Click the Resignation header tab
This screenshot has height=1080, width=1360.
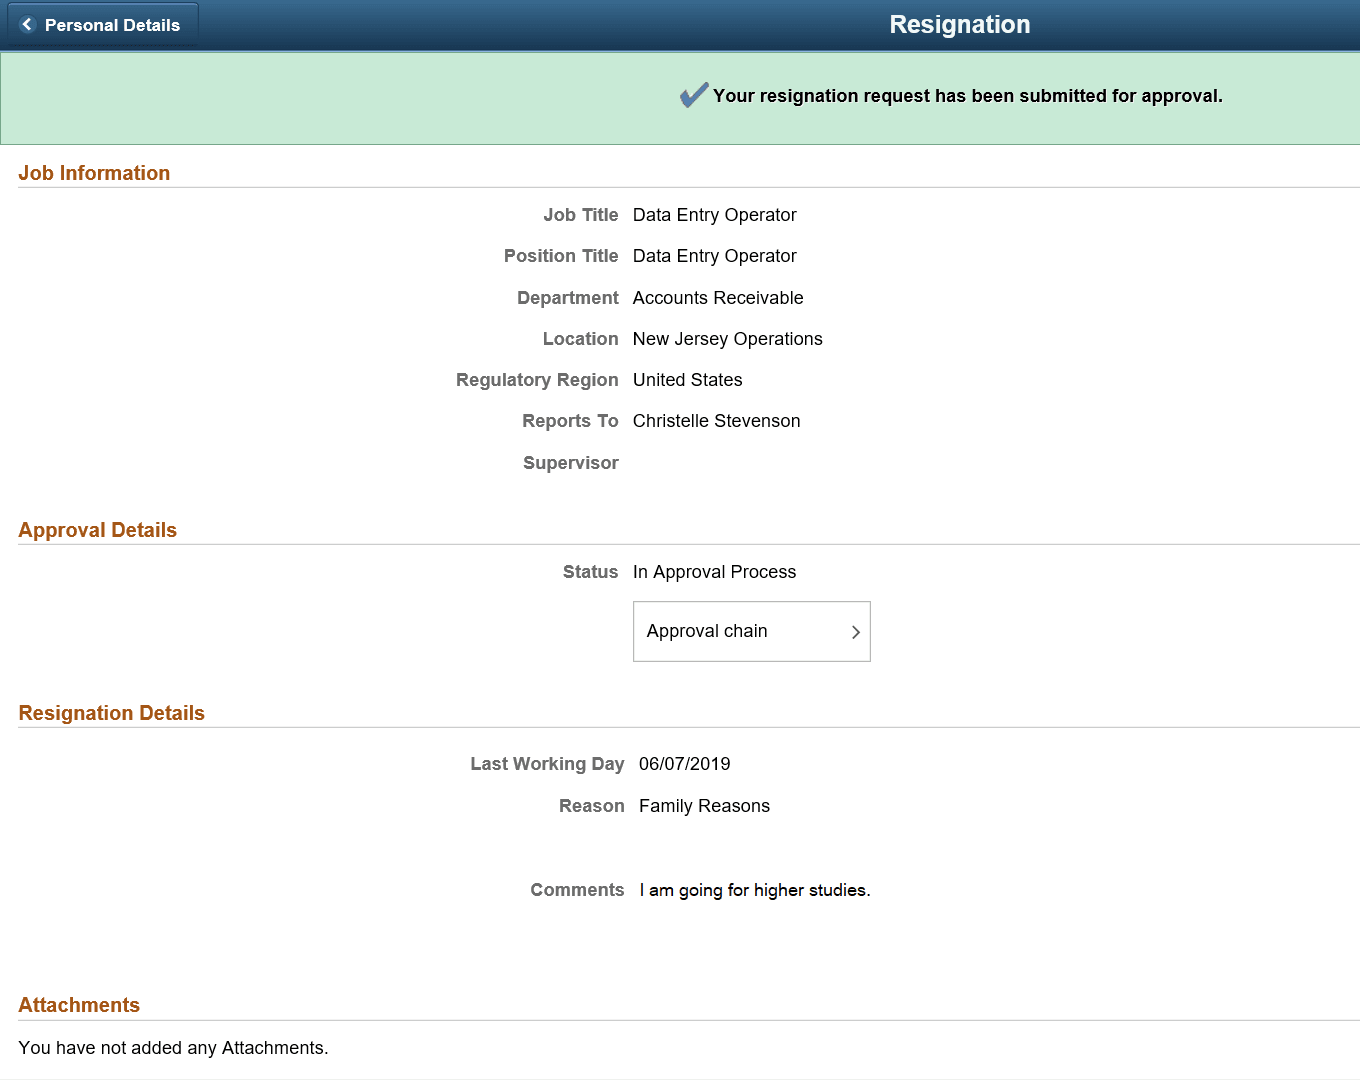959,24
